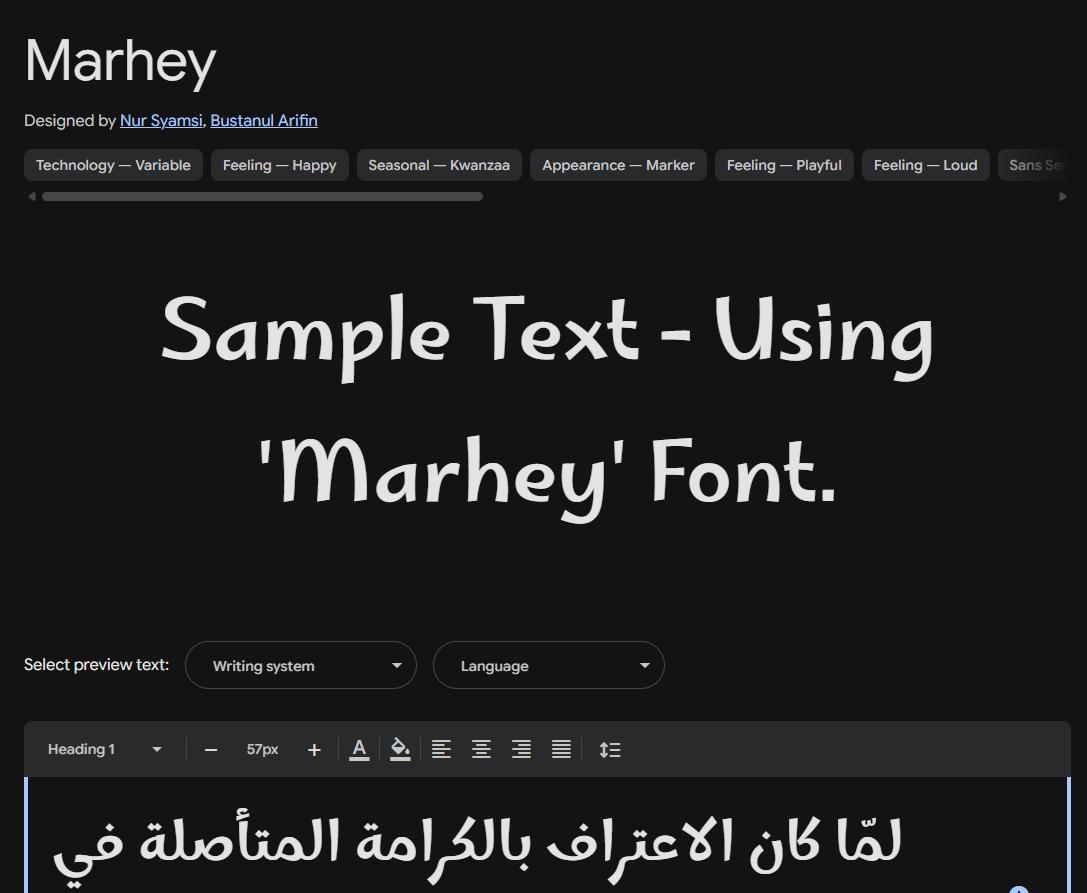1087x893 pixels.
Task: Open the Language dropdown
Action: click(x=549, y=665)
